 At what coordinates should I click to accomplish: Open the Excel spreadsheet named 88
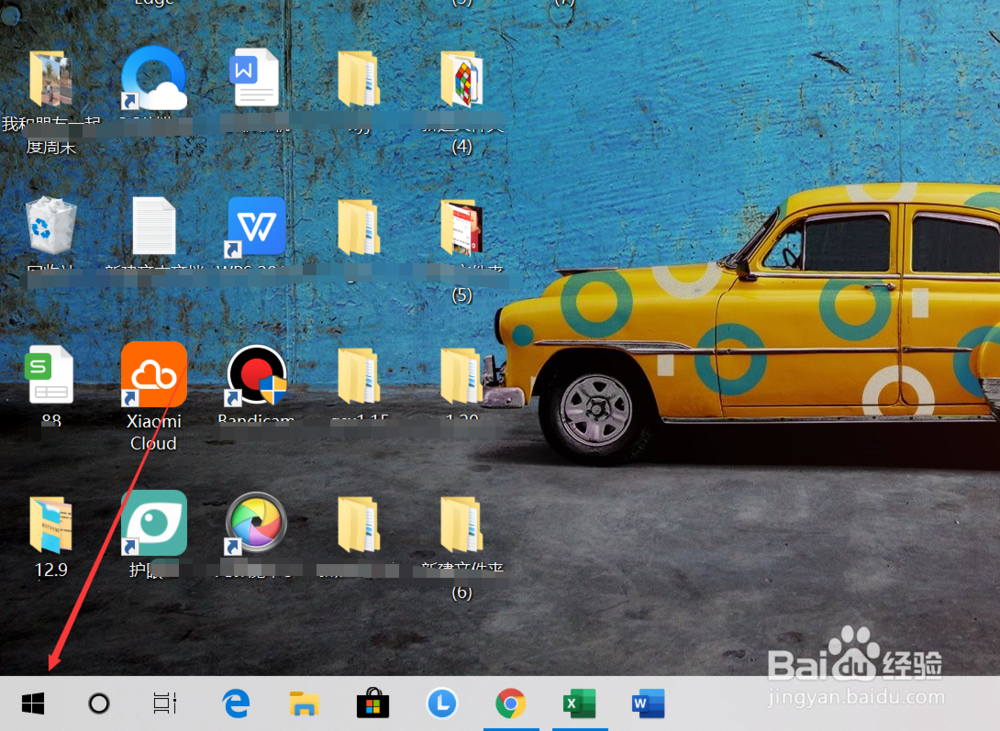pos(50,375)
